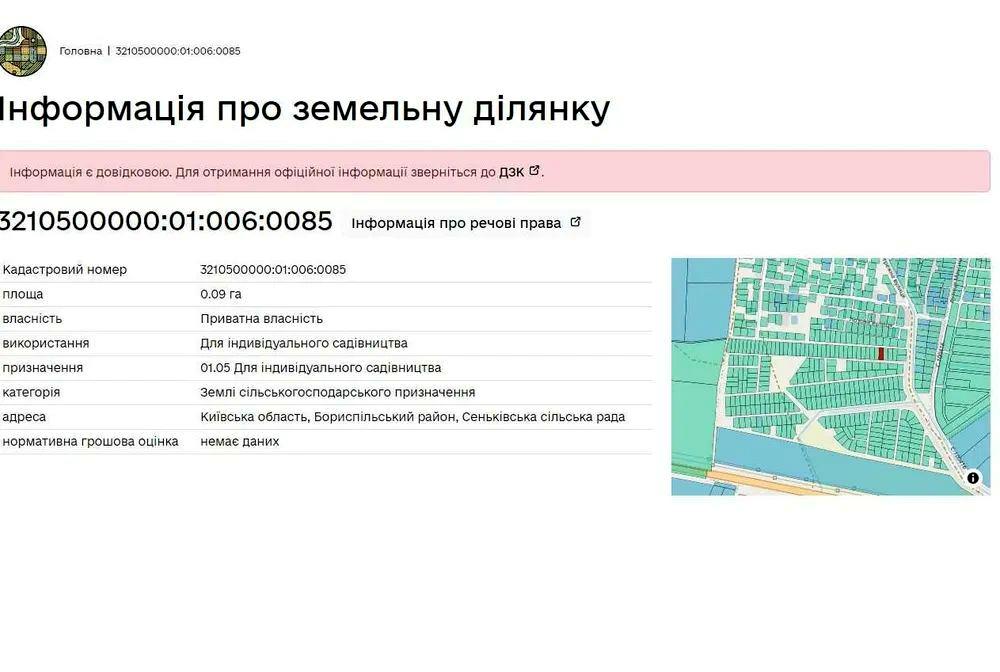Open the ДЗК link in notice
This screenshot has width=1000, height=672.
511,172
